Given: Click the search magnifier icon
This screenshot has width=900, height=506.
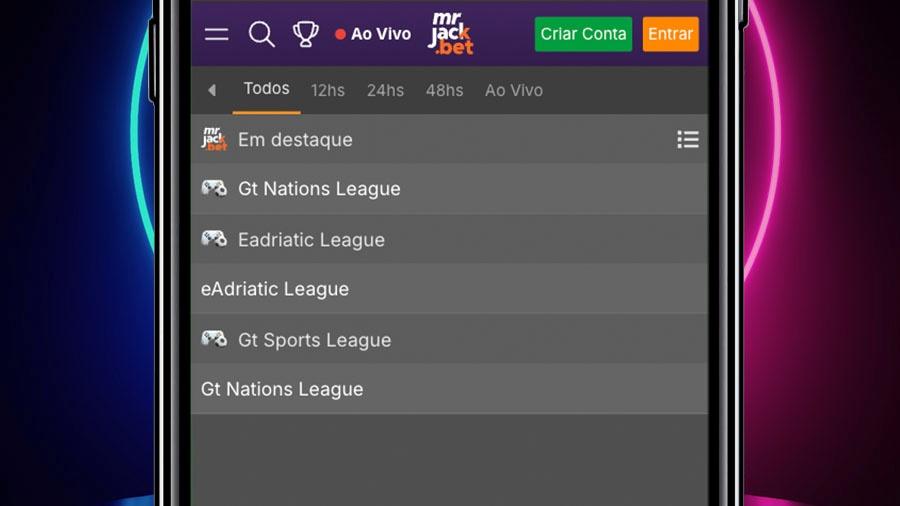Looking at the screenshot, I should click(261, 34).
